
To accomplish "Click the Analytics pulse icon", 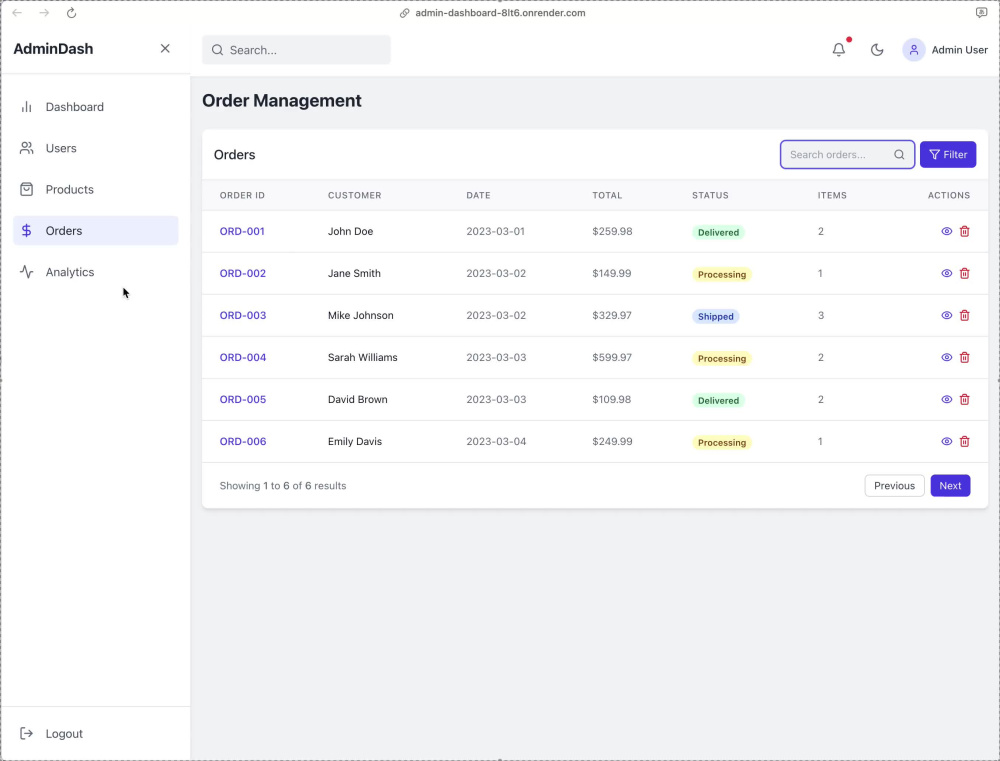I will coord(26,272).
